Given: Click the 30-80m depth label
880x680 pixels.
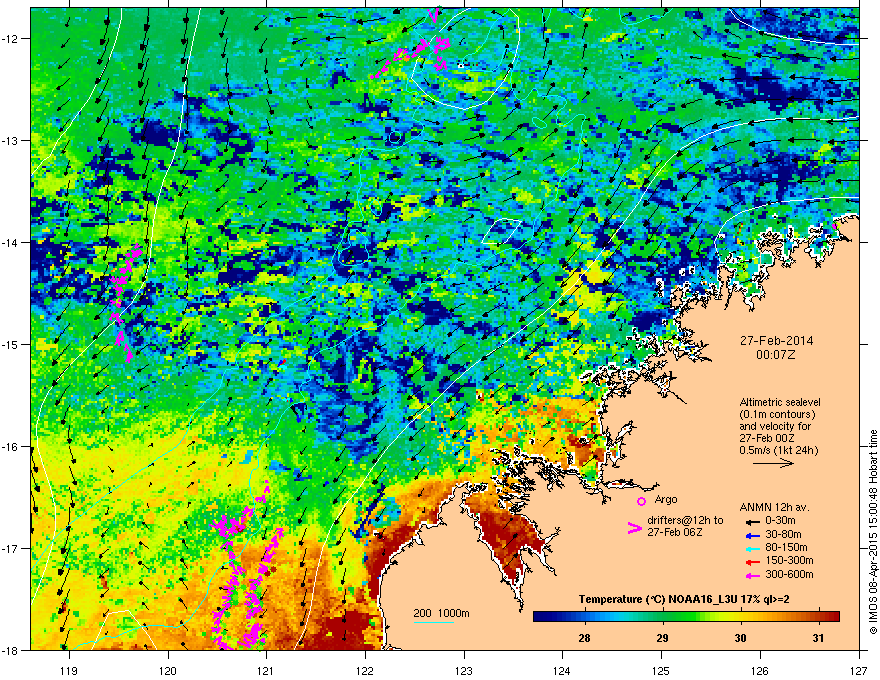Looking at the screenshot, I should (x=783, y=534).
